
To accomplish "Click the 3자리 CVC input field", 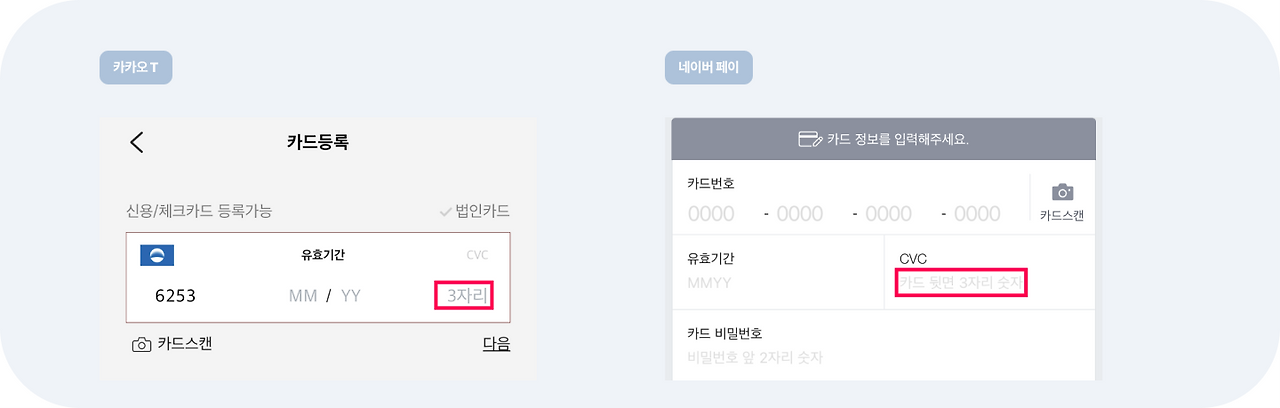I will (465, 296).
